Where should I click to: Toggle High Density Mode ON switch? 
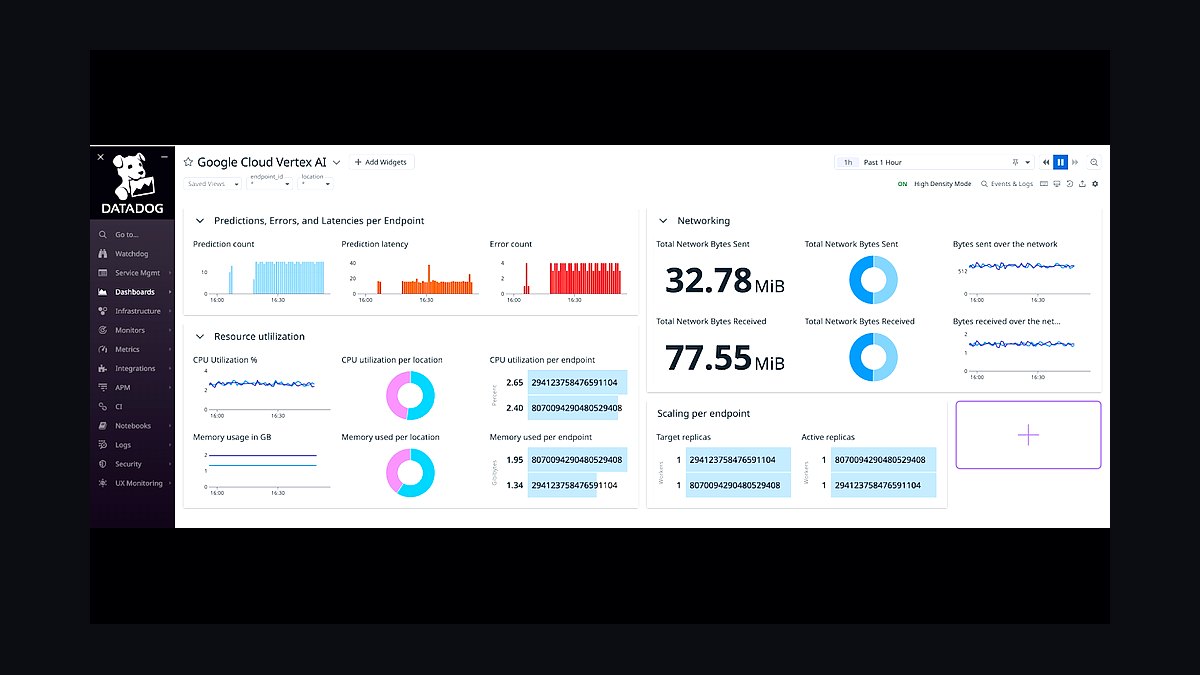(x=902, y=184)
